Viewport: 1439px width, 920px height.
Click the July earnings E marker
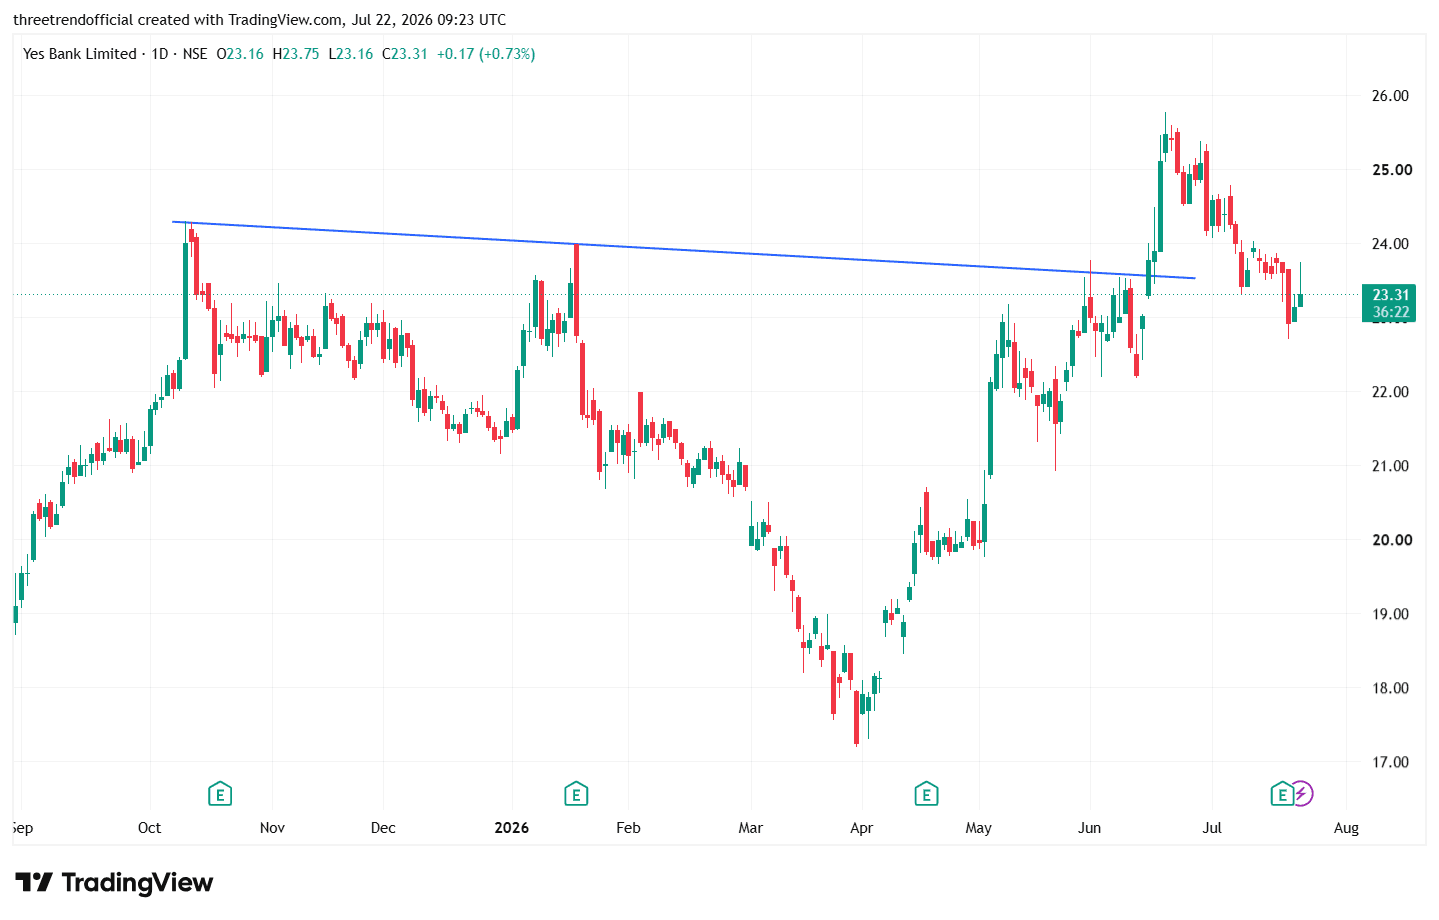click(1281, 795)
